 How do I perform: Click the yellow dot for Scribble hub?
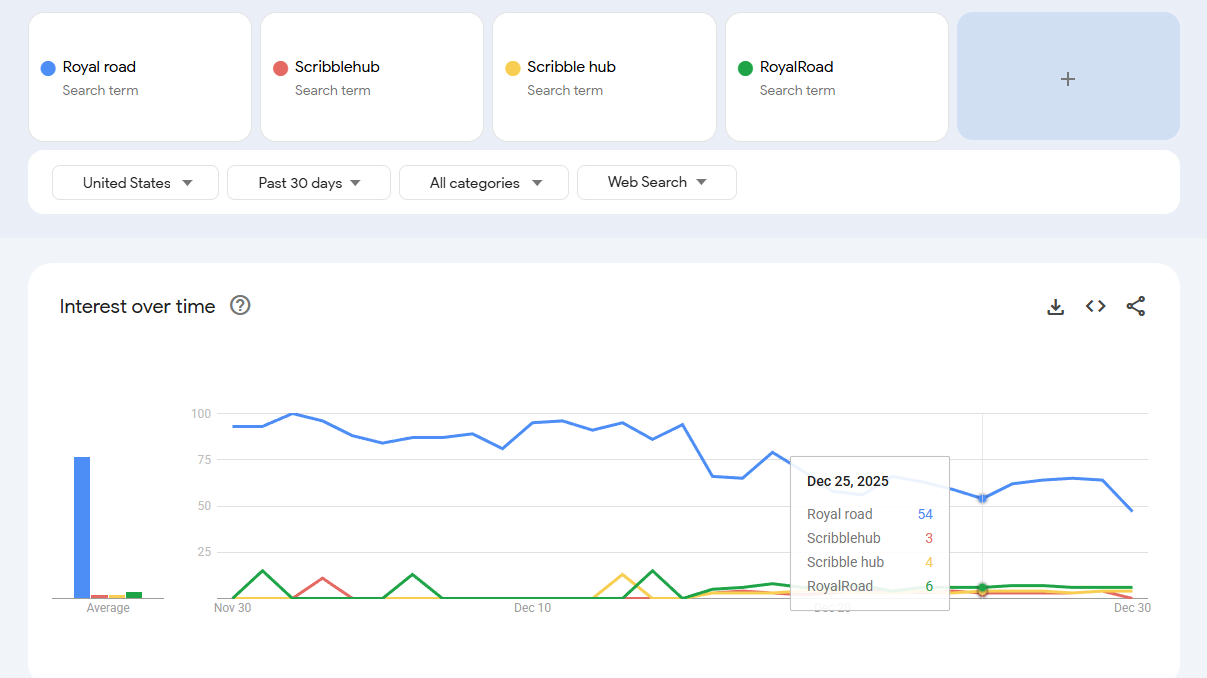[x=513, y=68]
